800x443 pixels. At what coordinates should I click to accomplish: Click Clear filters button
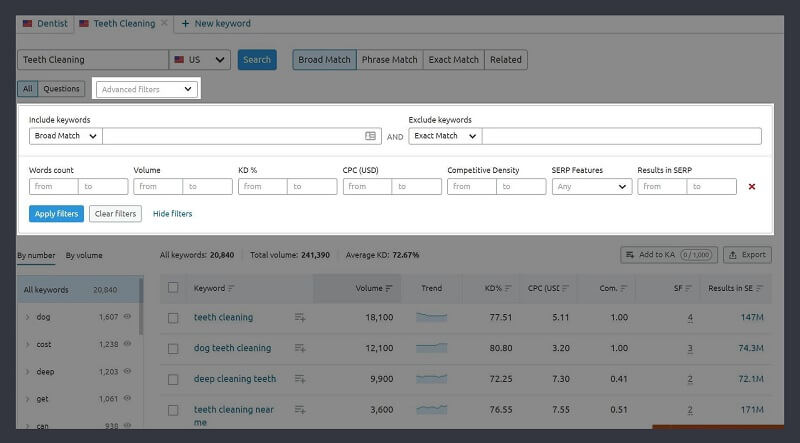coord(115,213)
